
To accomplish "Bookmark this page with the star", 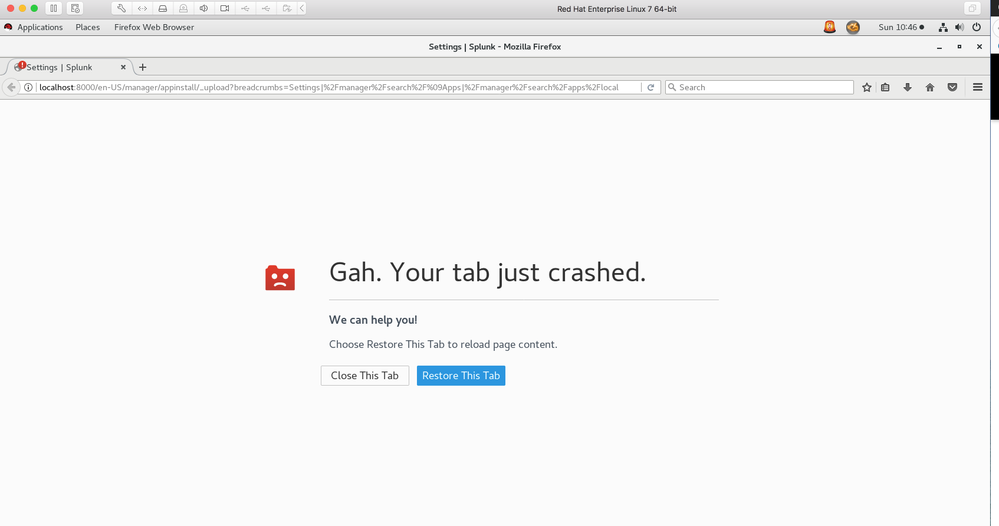I will (866, 87).
